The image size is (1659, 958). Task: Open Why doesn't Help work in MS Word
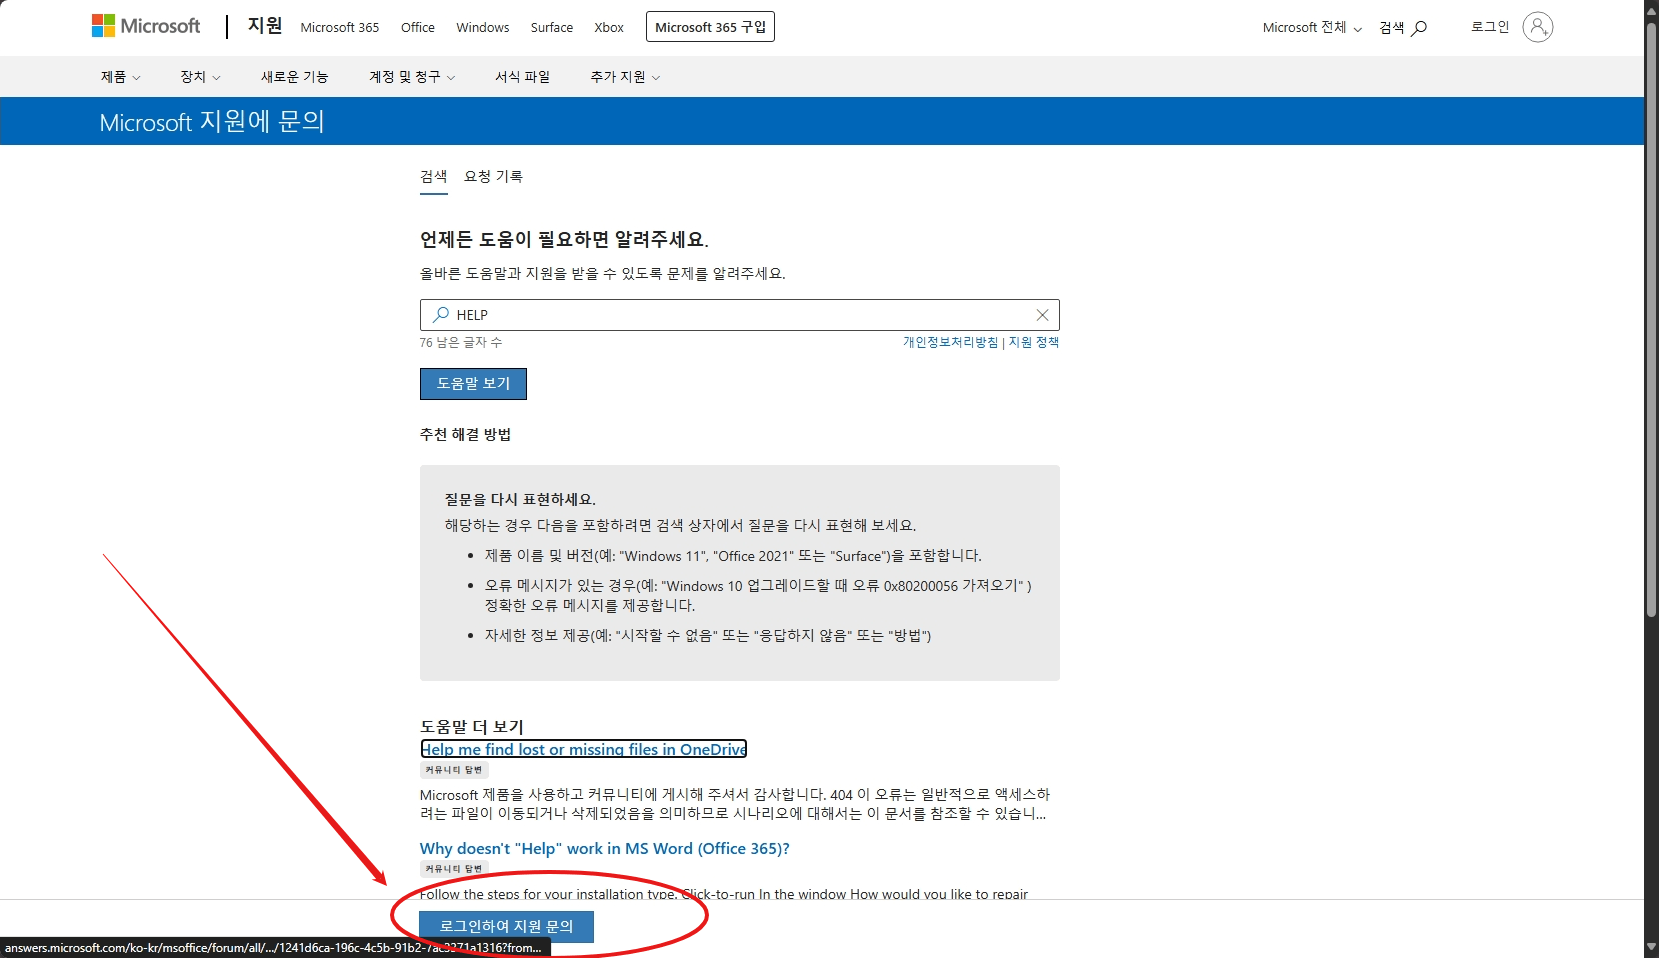tap(605, 848)
